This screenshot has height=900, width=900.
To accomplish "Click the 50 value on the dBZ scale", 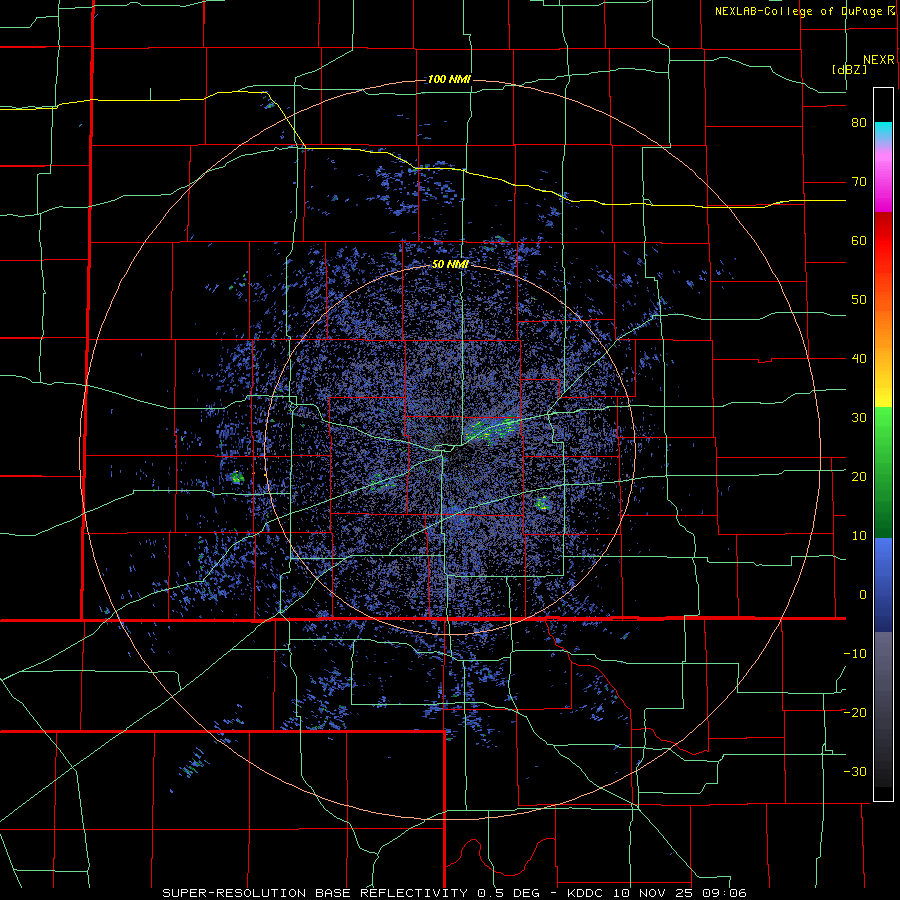I will (x=859, y=300).
